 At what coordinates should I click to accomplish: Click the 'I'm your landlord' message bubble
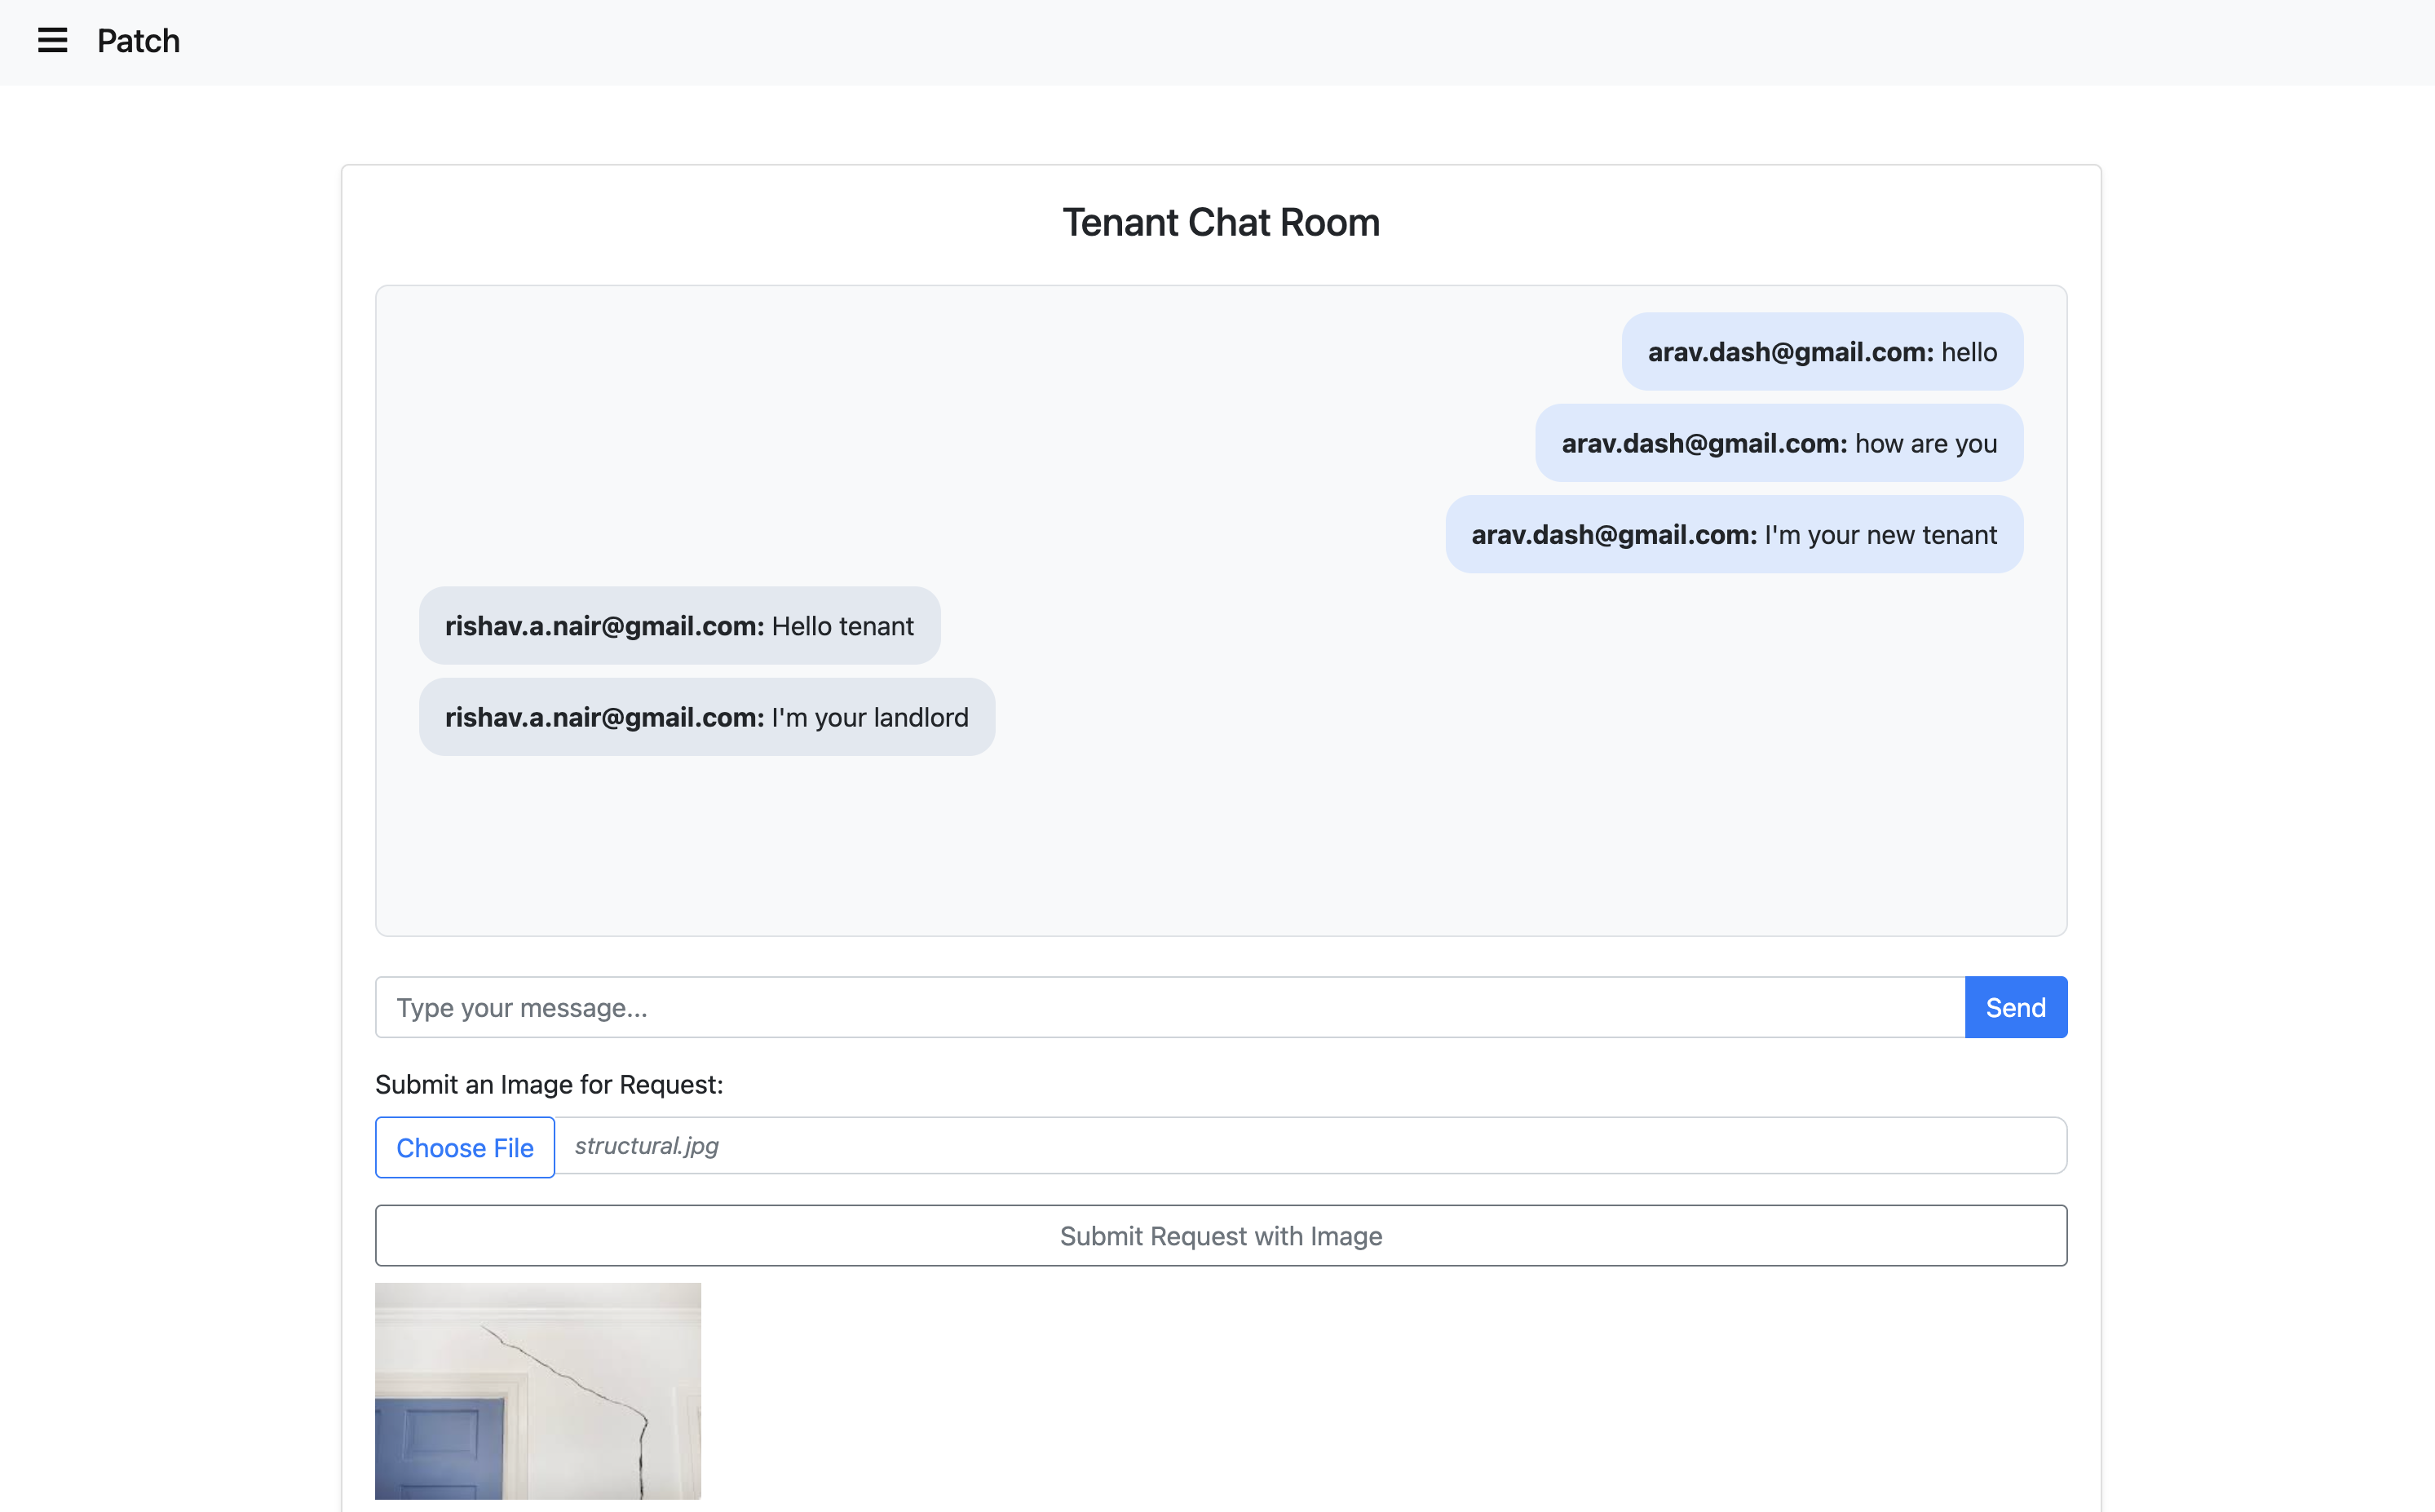tap(706, 717)
